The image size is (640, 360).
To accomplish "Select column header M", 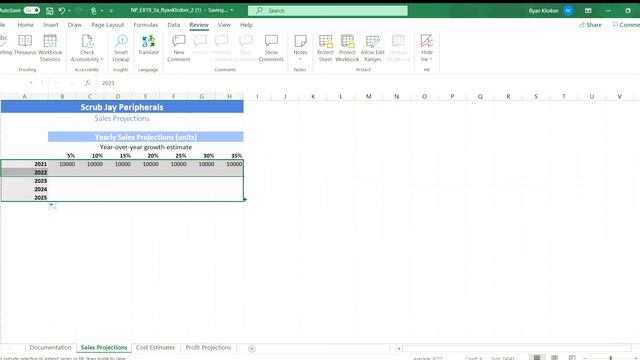I will click(369, 96).
